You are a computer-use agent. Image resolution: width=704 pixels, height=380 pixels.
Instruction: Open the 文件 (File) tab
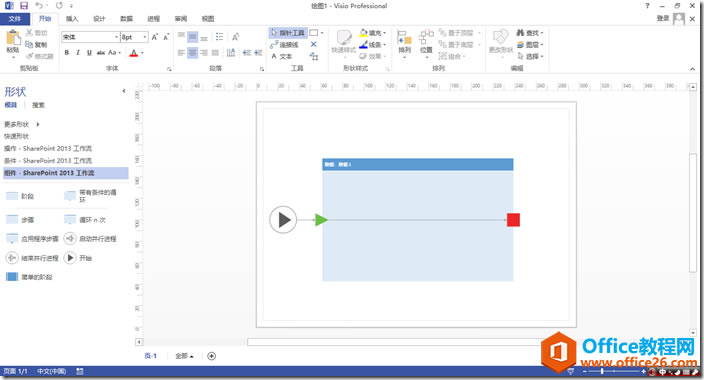(15, 18)
